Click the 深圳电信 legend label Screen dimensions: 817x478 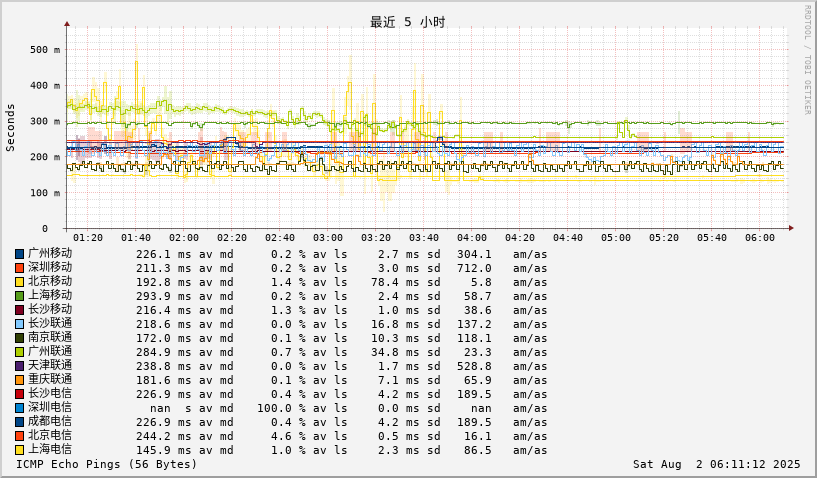(x=50, y=408)
